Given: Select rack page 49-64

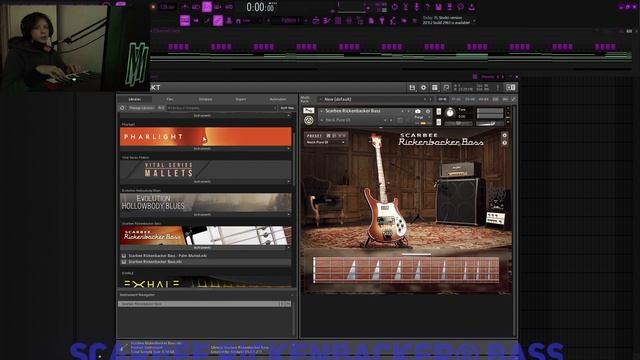Looking at the screenshot, I should pos(483,99).
